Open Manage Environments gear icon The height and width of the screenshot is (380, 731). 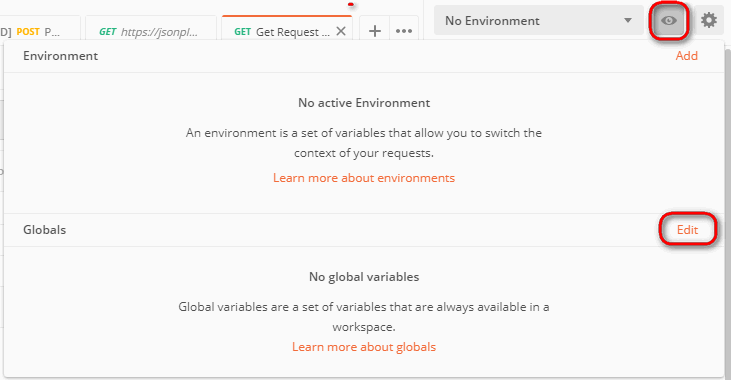tap(709, 21)
